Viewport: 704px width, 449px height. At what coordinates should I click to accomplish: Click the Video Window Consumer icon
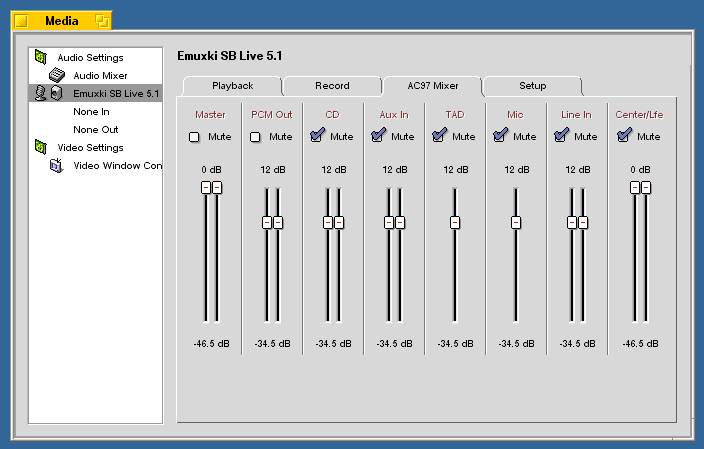coord(57,165)
